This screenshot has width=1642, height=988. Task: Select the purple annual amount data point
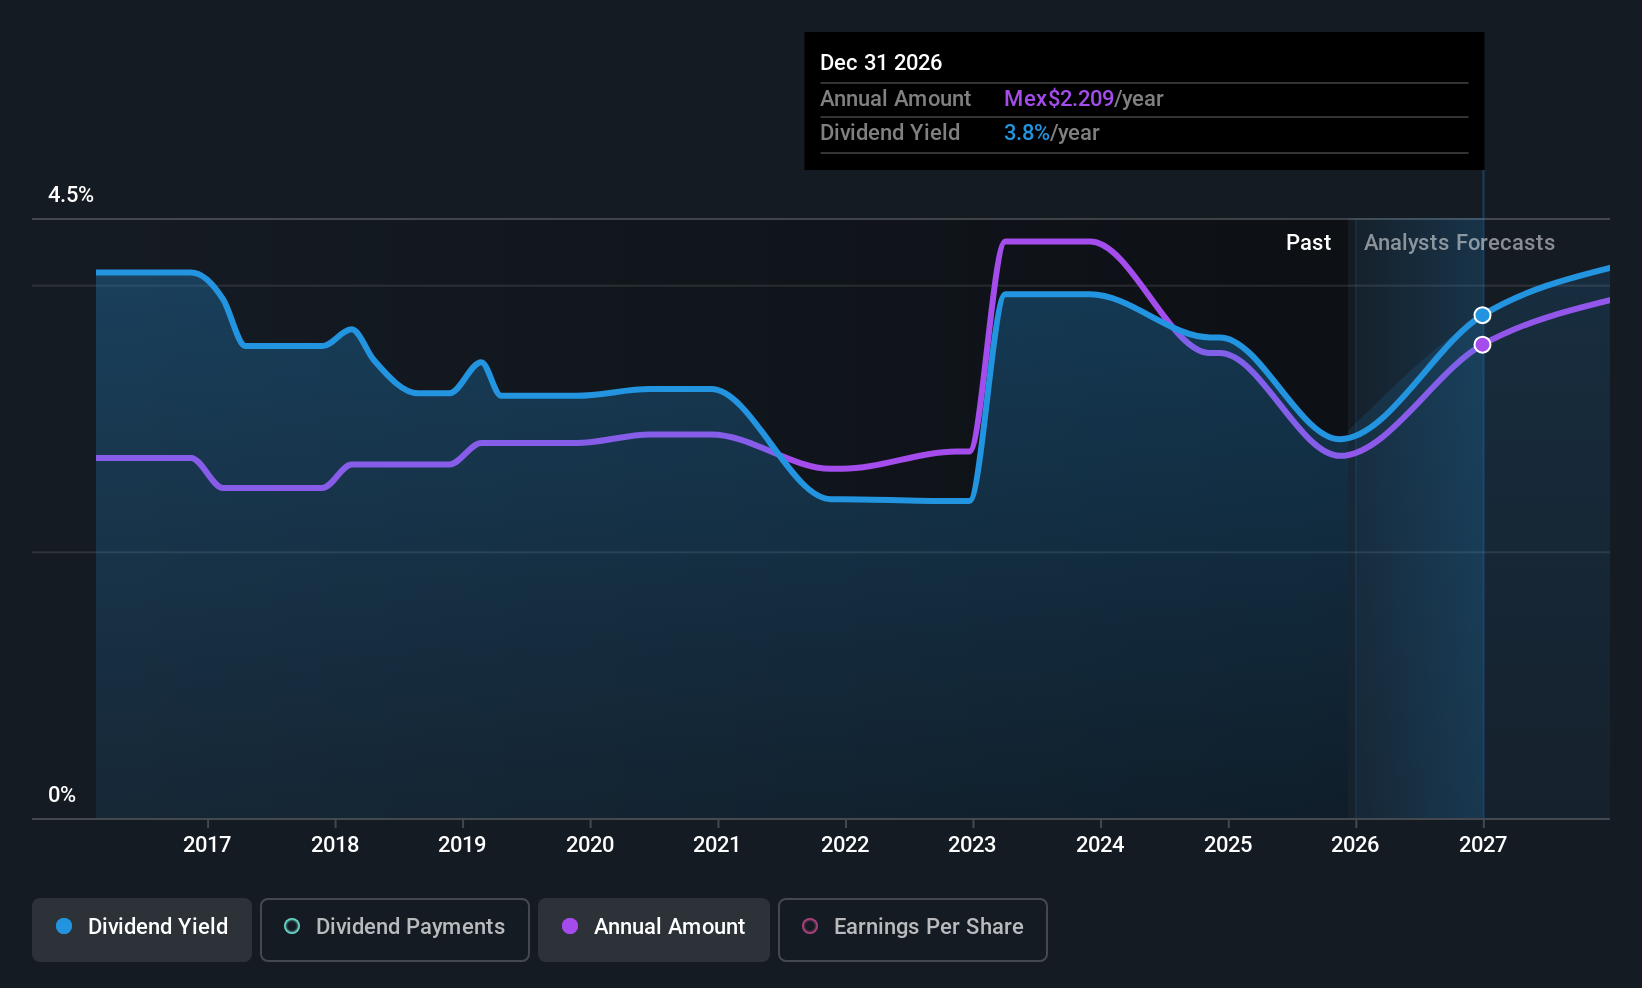[x=1482, y=345]
